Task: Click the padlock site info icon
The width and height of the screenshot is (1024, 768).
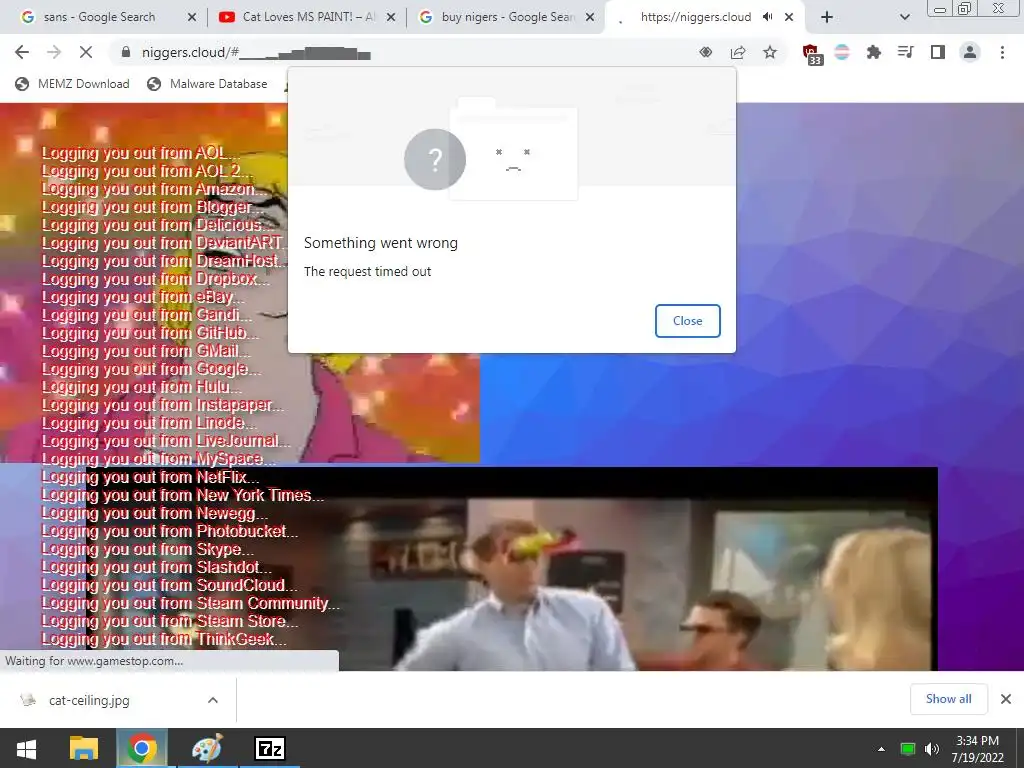Action: click(126, 52)
